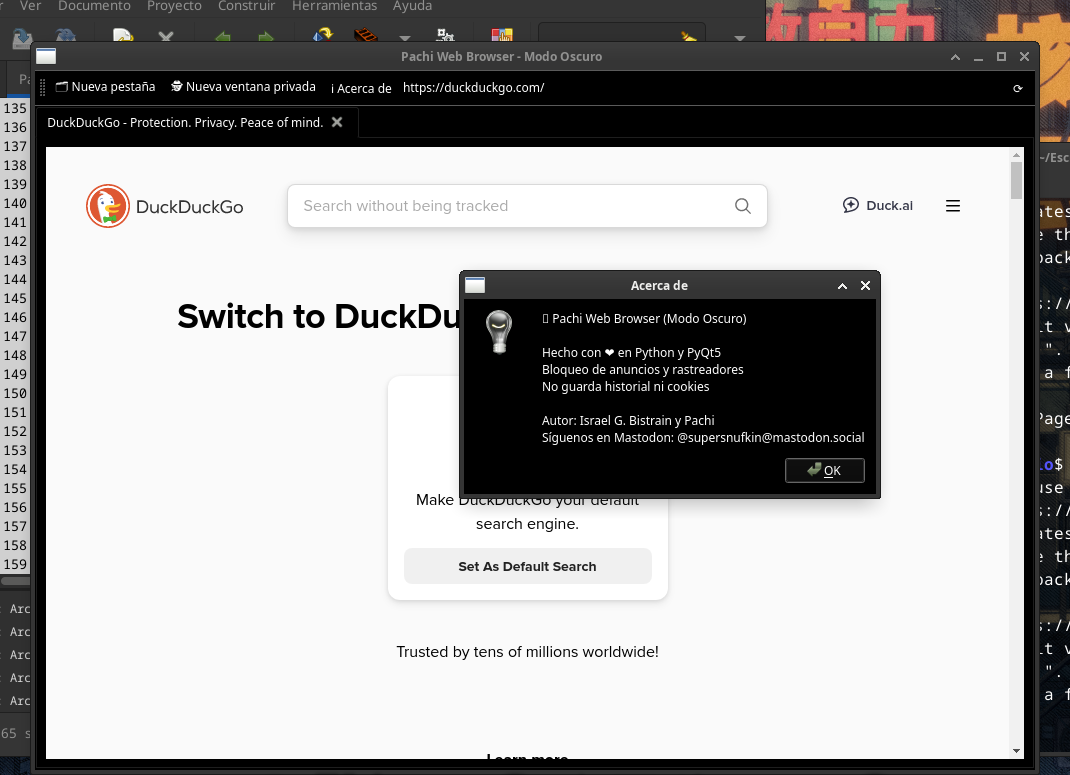This screenshot has height=775, width=1070.
Task: Open a Nueva pestaña in Pachi browser
Action: coord(105,87)
